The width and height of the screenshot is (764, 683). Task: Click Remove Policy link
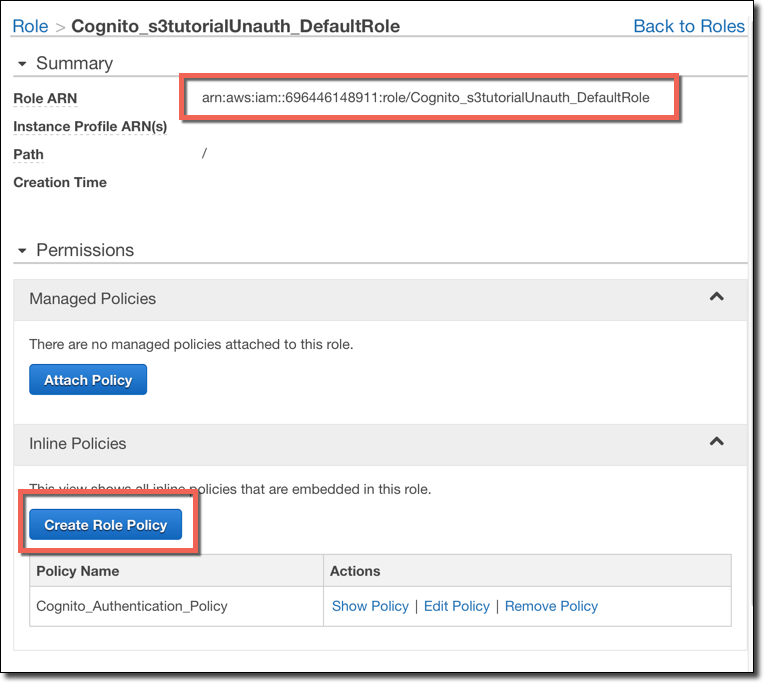click(551, 606)
